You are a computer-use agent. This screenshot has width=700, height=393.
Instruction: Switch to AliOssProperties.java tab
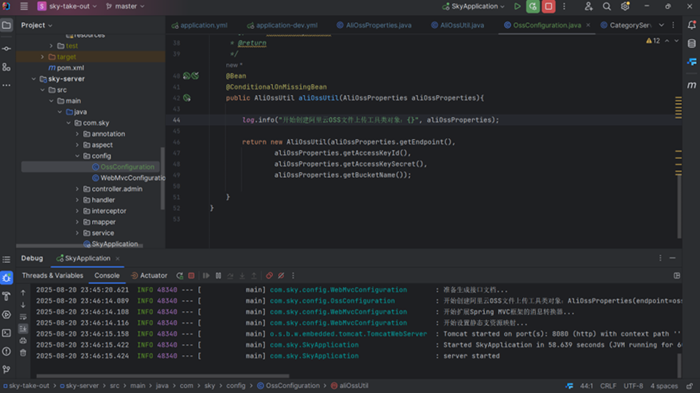374,25
